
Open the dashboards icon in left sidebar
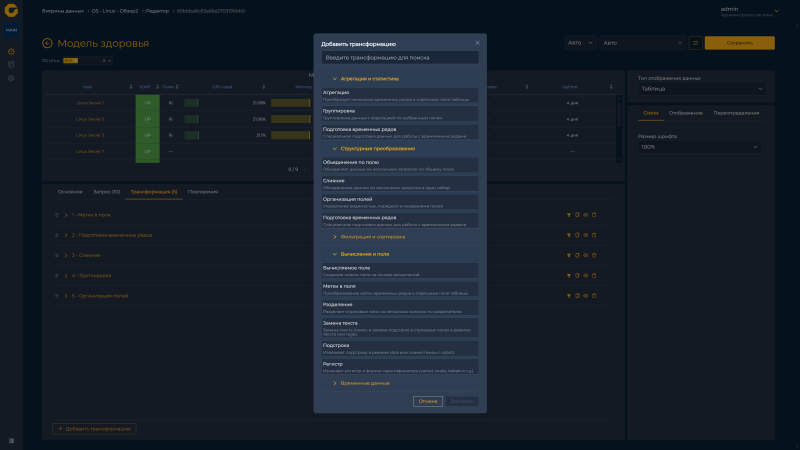pos(11,52)
